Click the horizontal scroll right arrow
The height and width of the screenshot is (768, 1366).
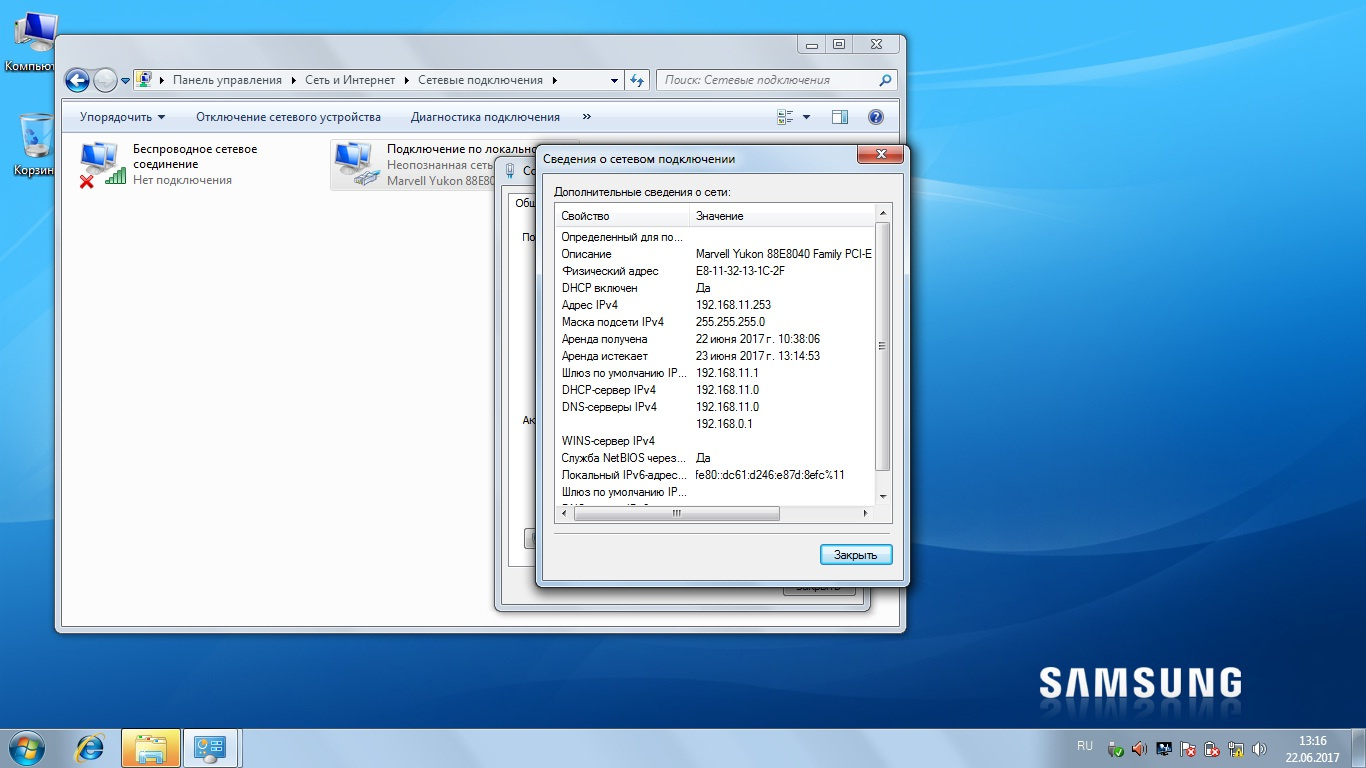tap(865, 514)
